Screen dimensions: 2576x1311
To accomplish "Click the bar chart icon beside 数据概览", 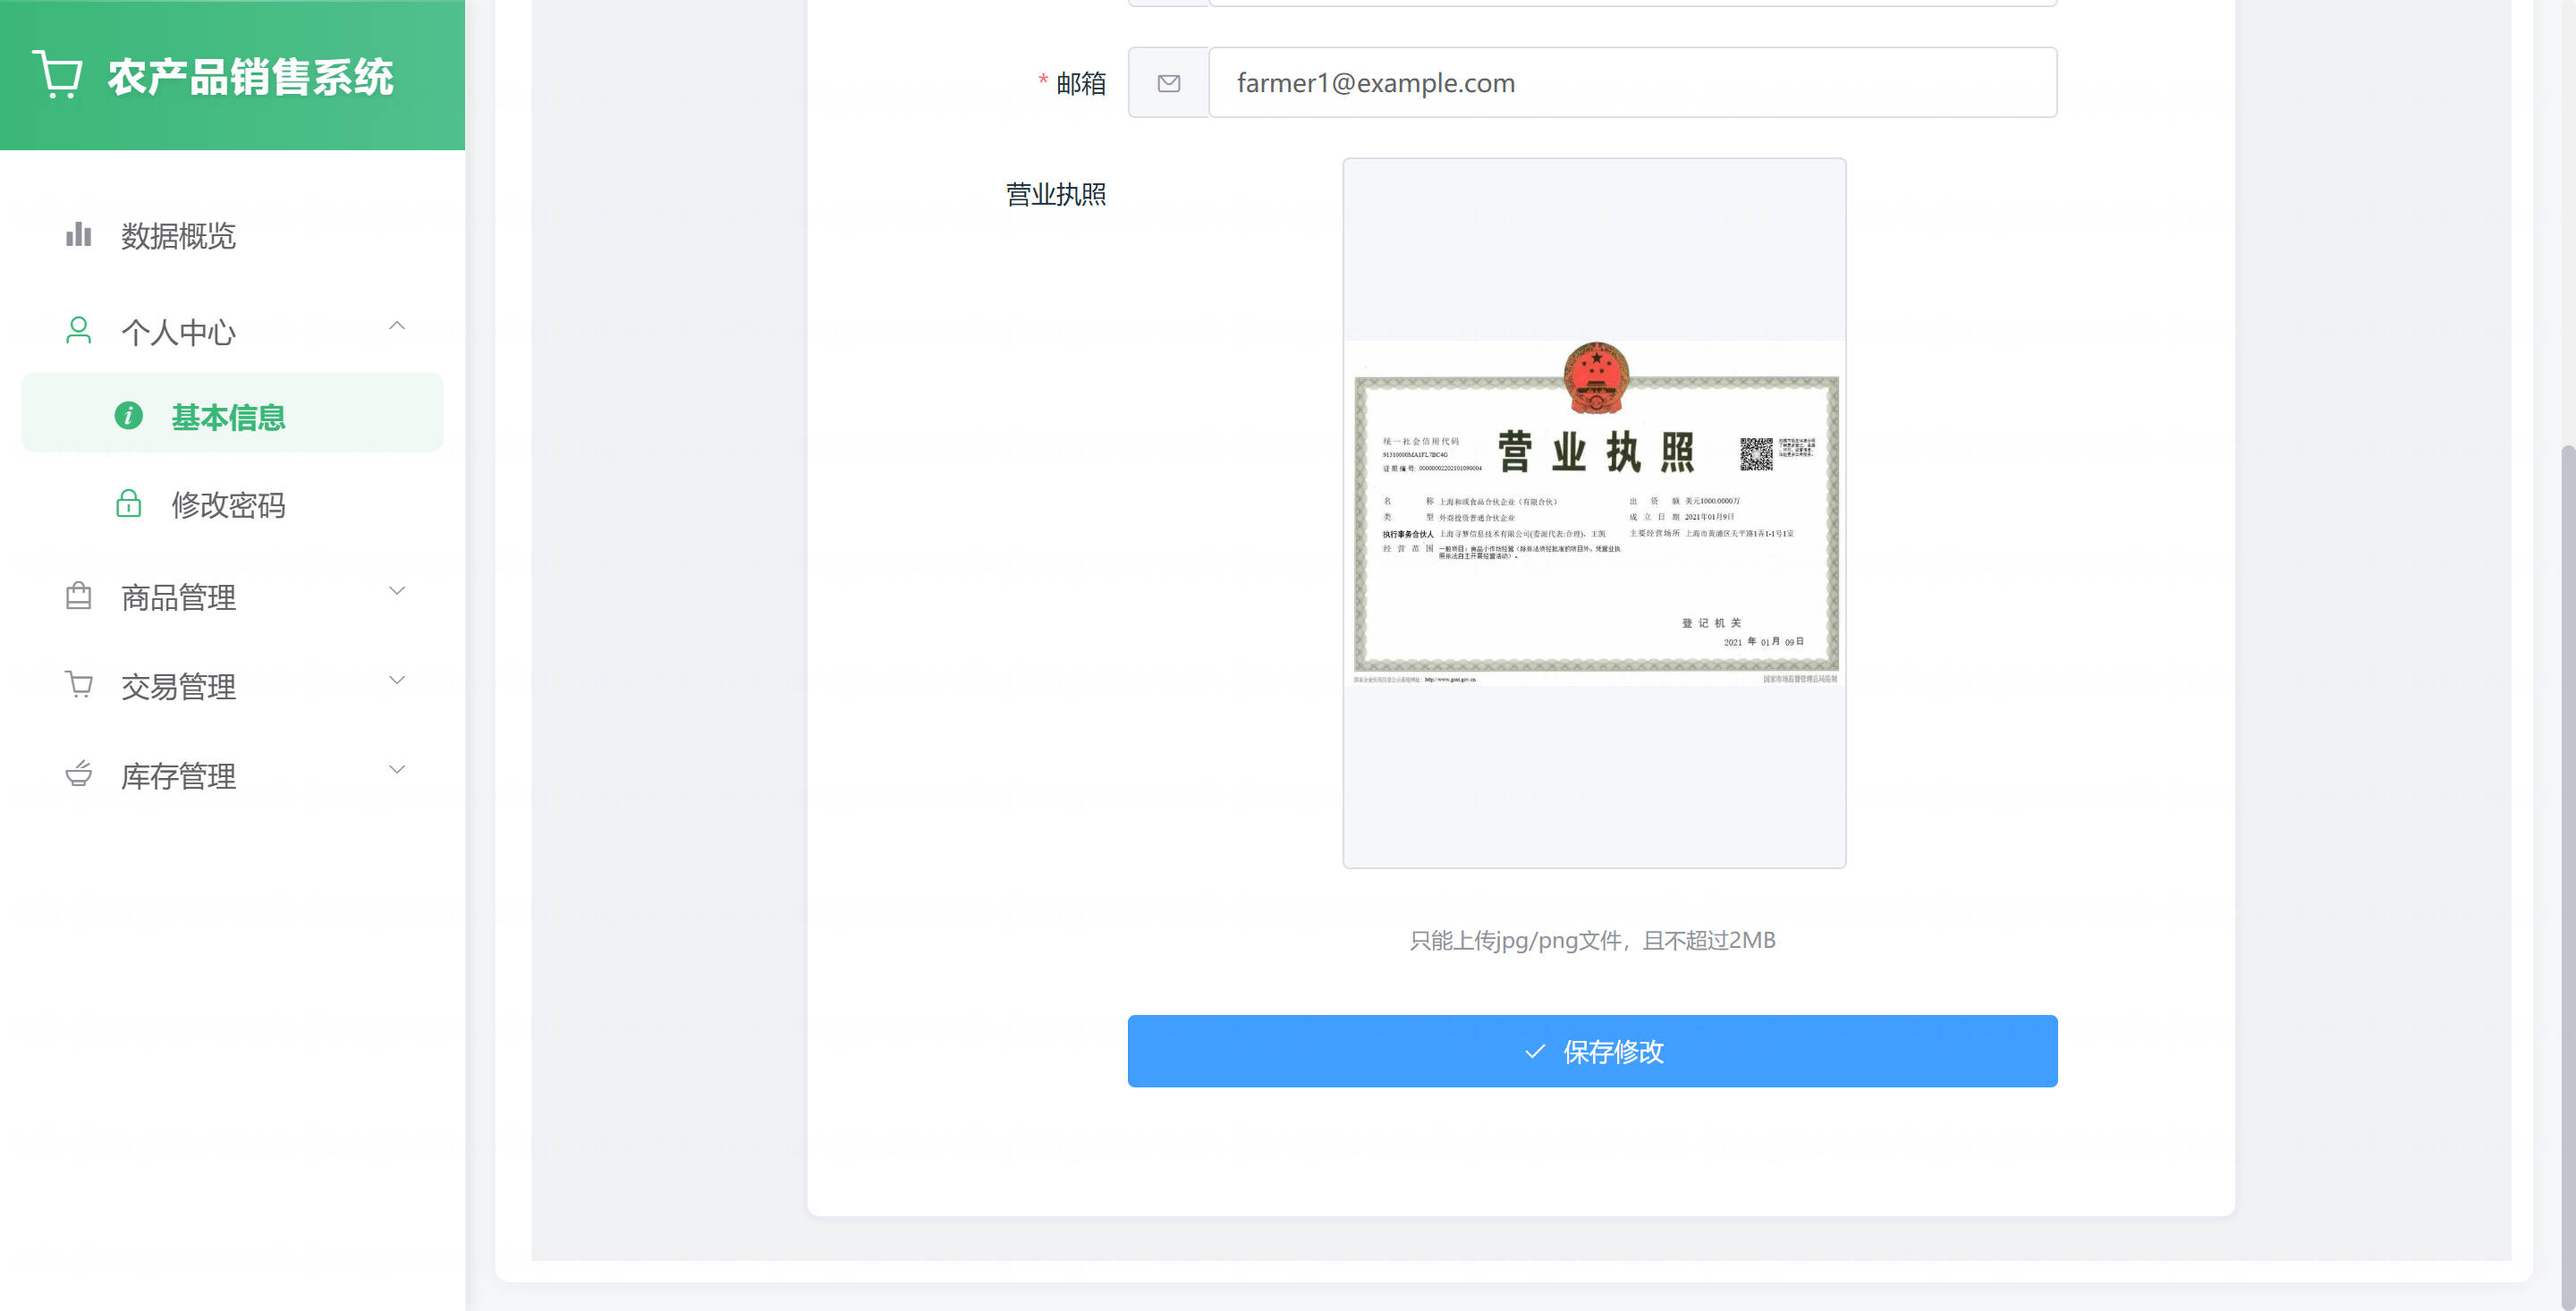I will pos(78,235).
